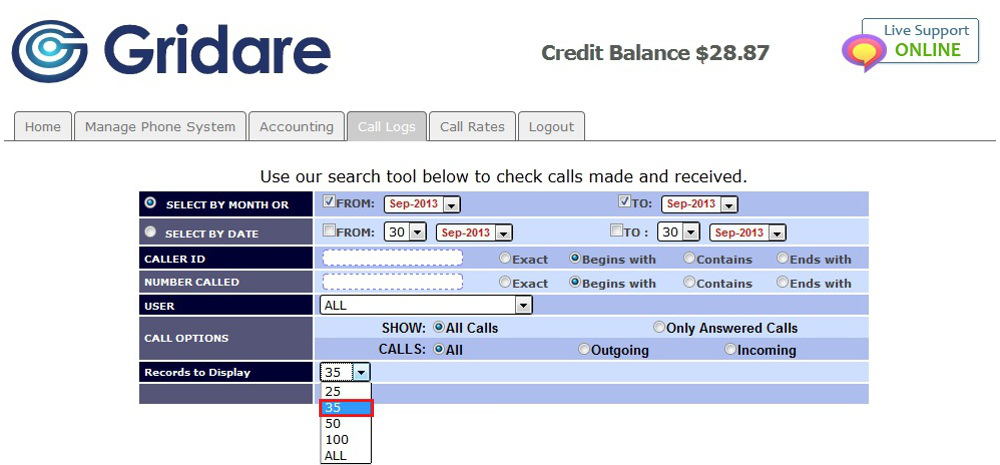The width and height of the screenshot is (1000, 465).
Task: Select the 'Select by Date' radio button
Action: coord(150,232)
